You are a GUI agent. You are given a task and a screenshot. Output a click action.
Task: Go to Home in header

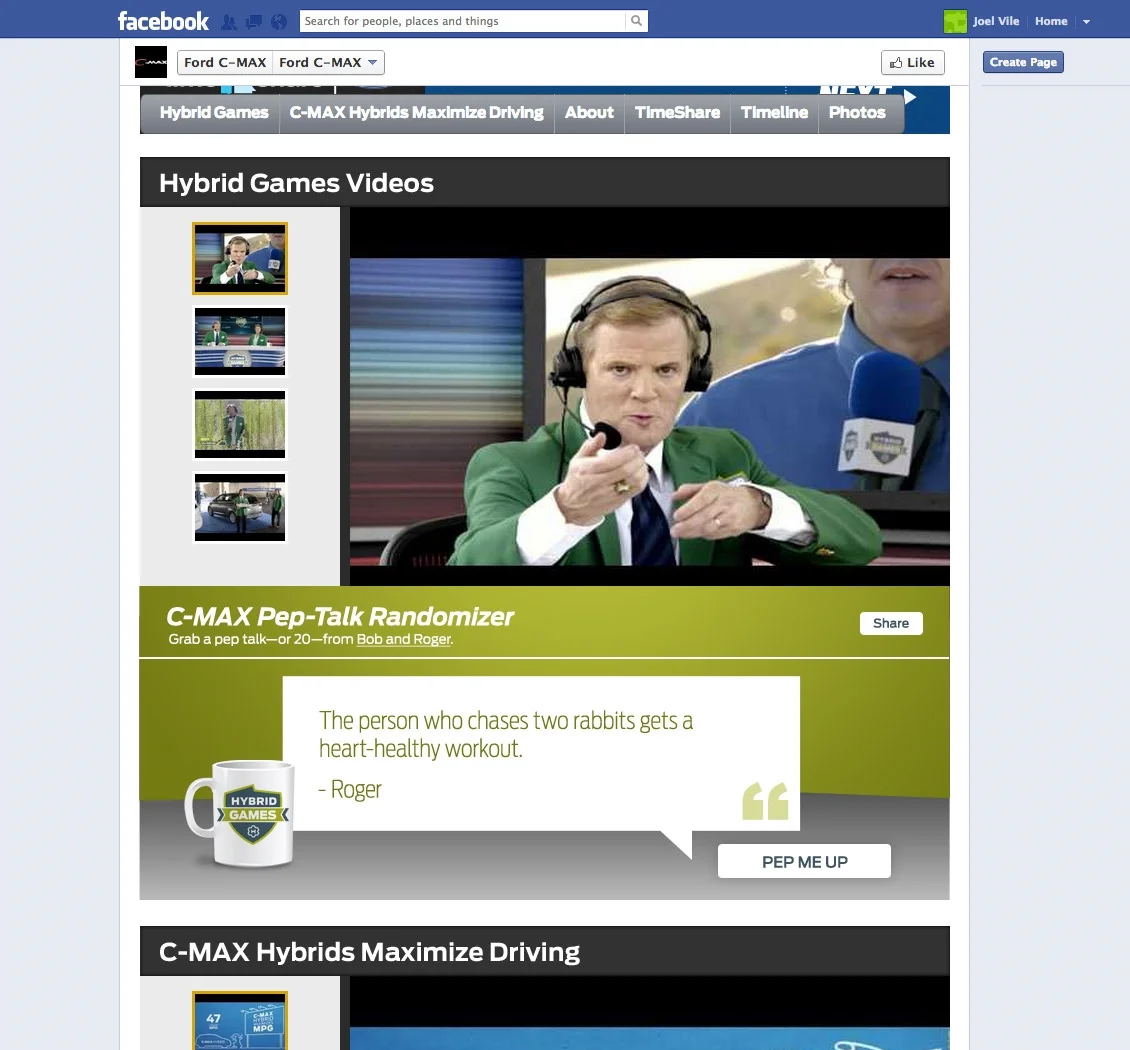[1051, 21]
